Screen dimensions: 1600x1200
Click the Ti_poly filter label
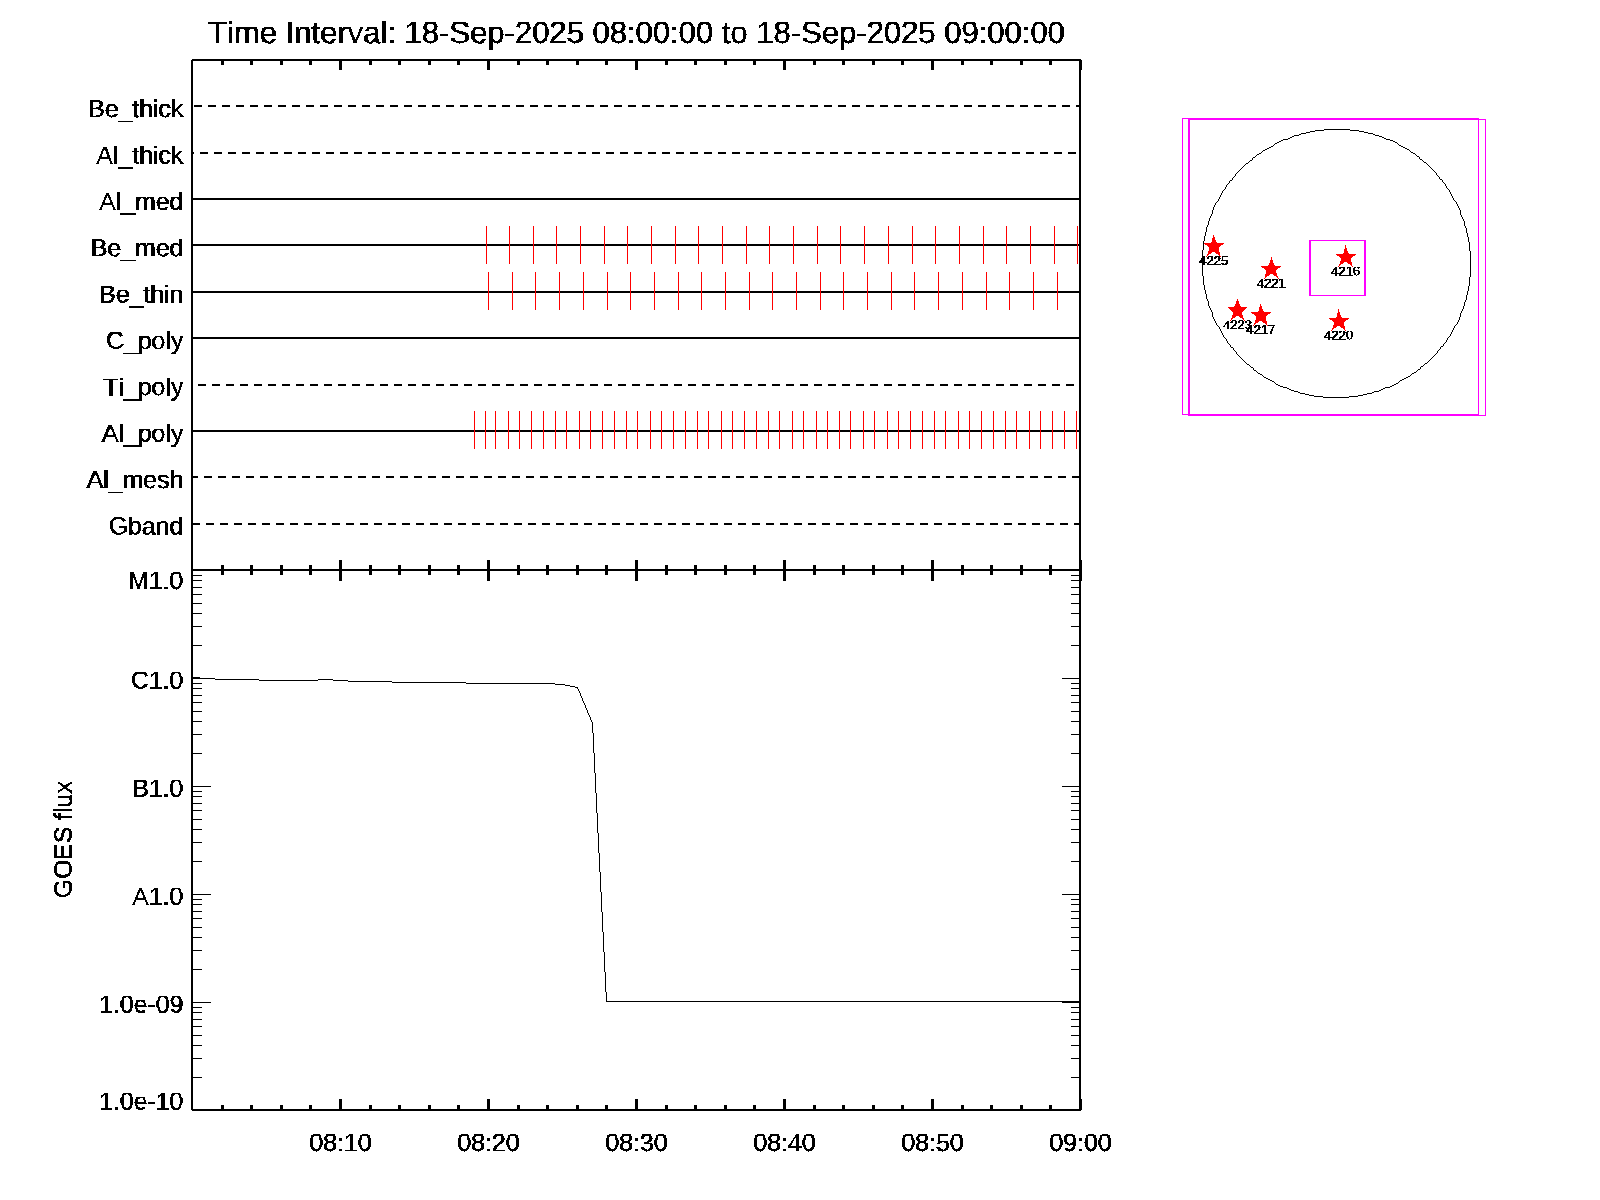tap(143, 388)
